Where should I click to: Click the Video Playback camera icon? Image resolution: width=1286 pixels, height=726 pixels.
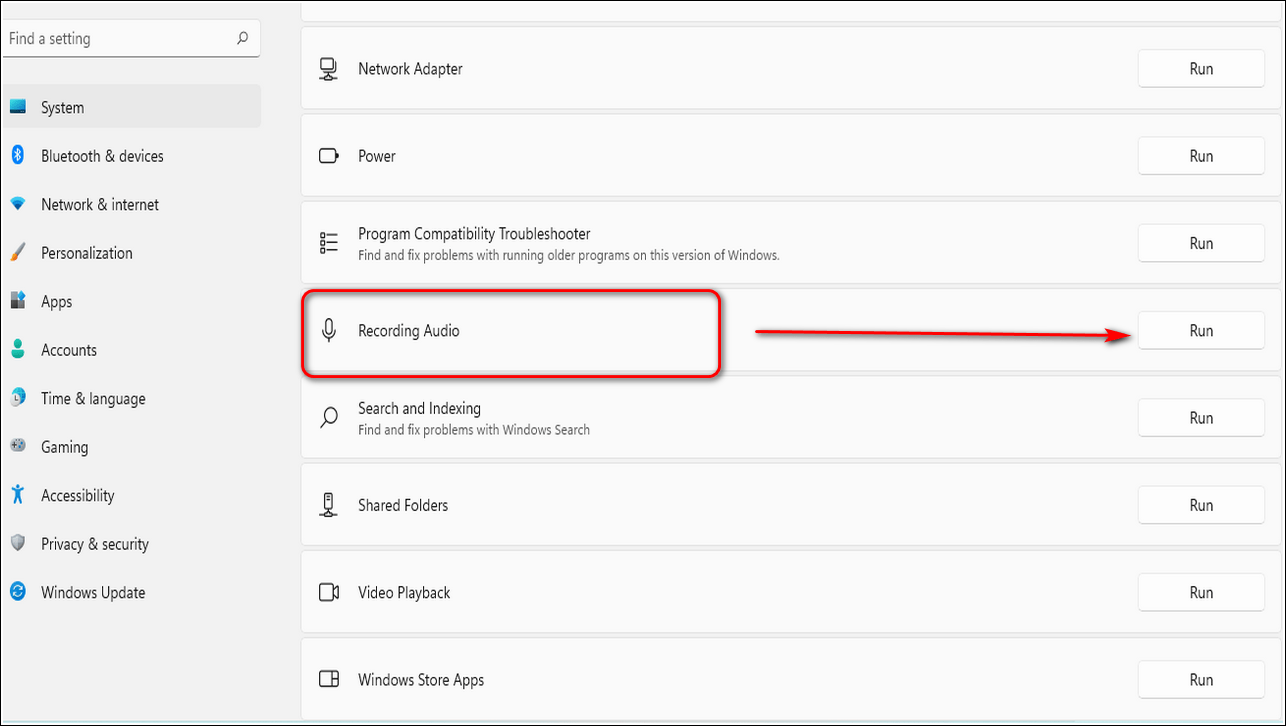click(x=328, y=592)
